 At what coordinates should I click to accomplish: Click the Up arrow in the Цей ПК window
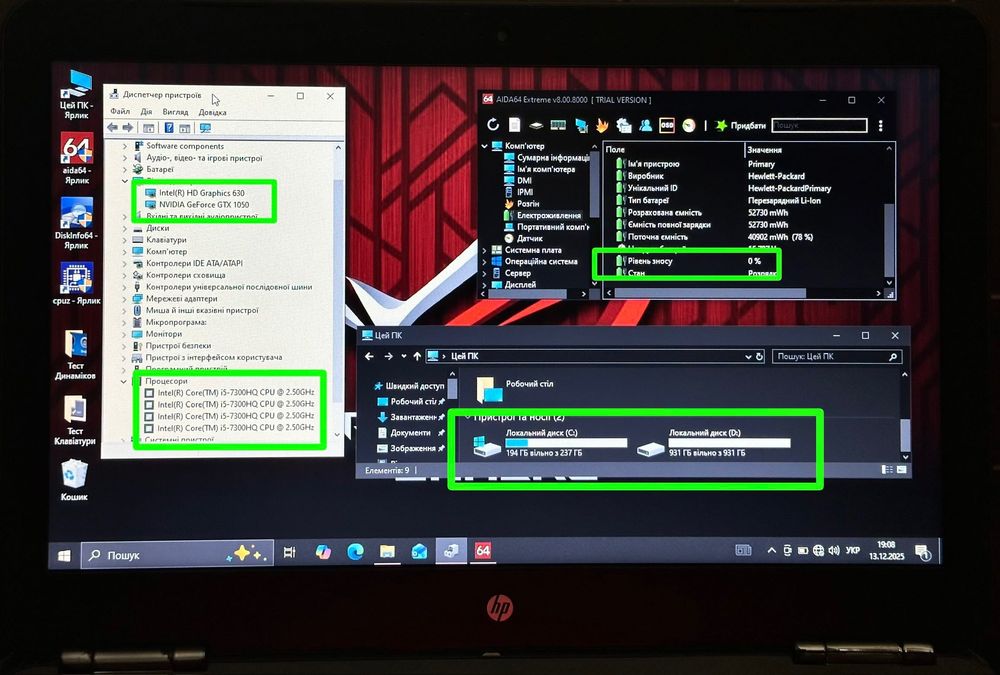(x=416, y=356)
